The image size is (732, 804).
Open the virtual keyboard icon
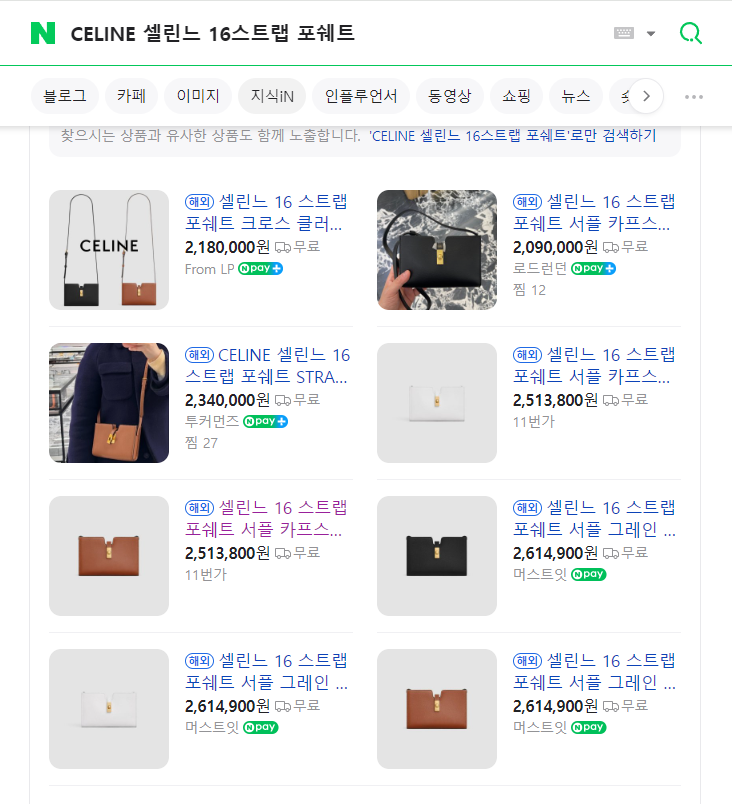(x=624, y=33)
